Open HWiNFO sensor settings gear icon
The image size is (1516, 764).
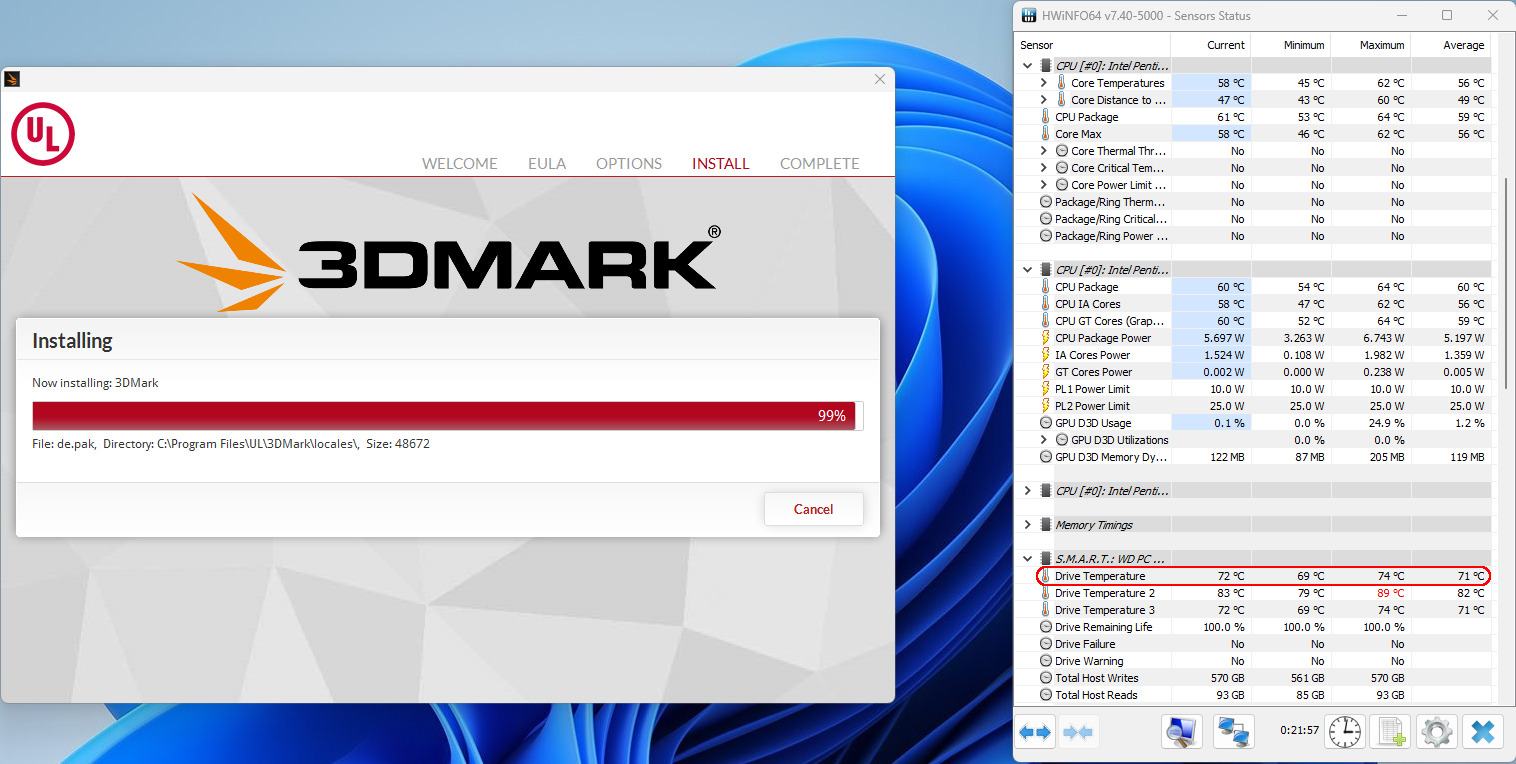point(1437,732)
